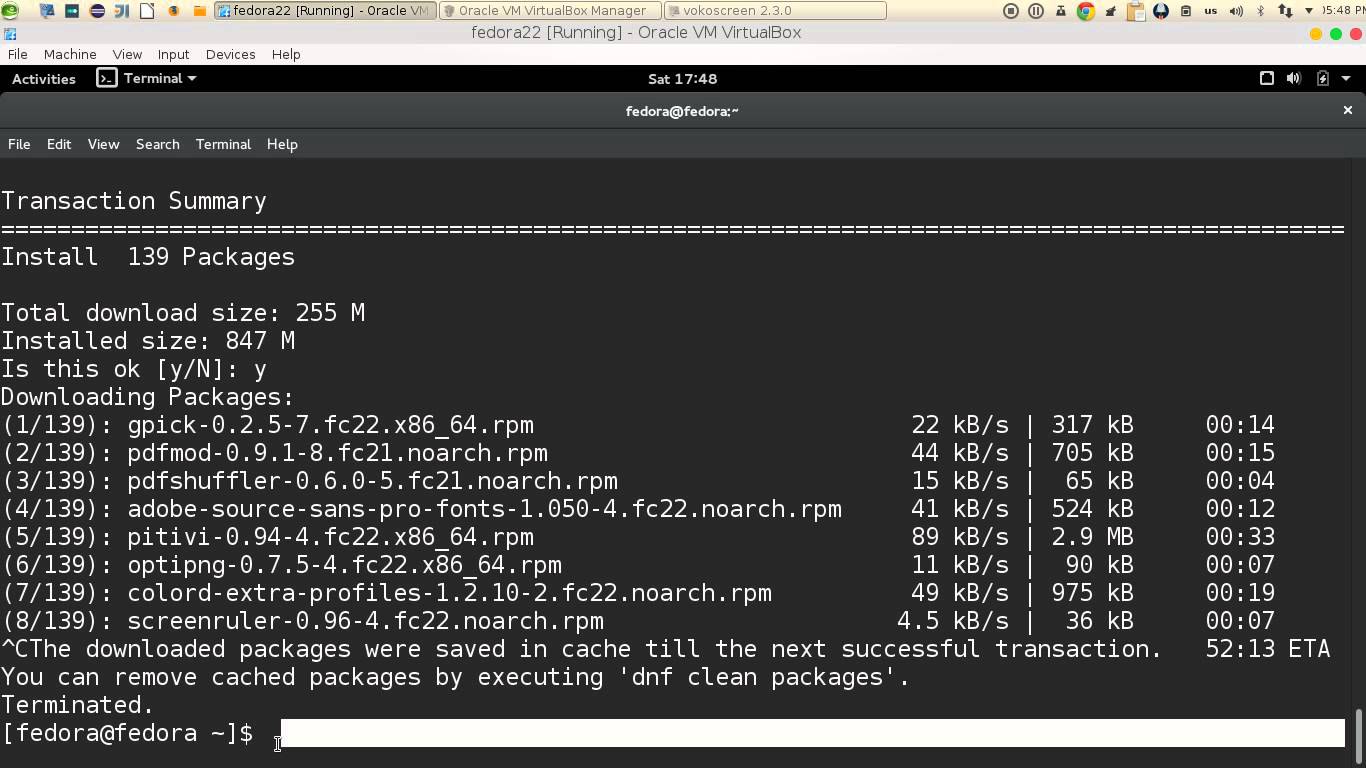Open the Search menu in the Terminal window
This screenshot has height=768, width=1366.
[157, 144]
